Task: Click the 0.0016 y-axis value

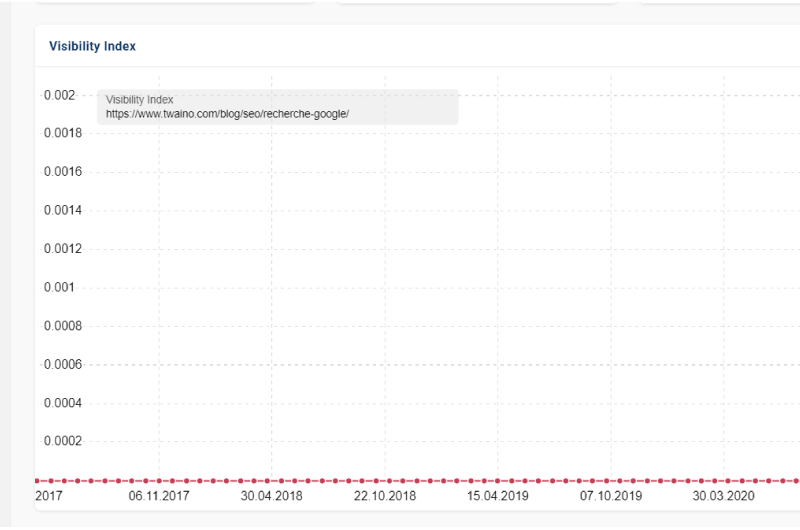Action: 63,171
